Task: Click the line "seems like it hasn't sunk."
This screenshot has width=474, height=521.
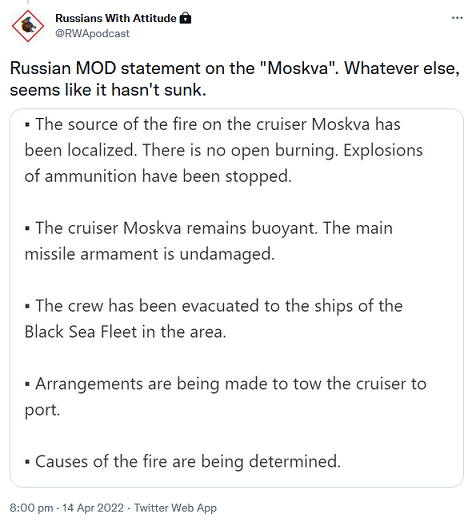Action: pyautogui.click(x=108, y=90)
